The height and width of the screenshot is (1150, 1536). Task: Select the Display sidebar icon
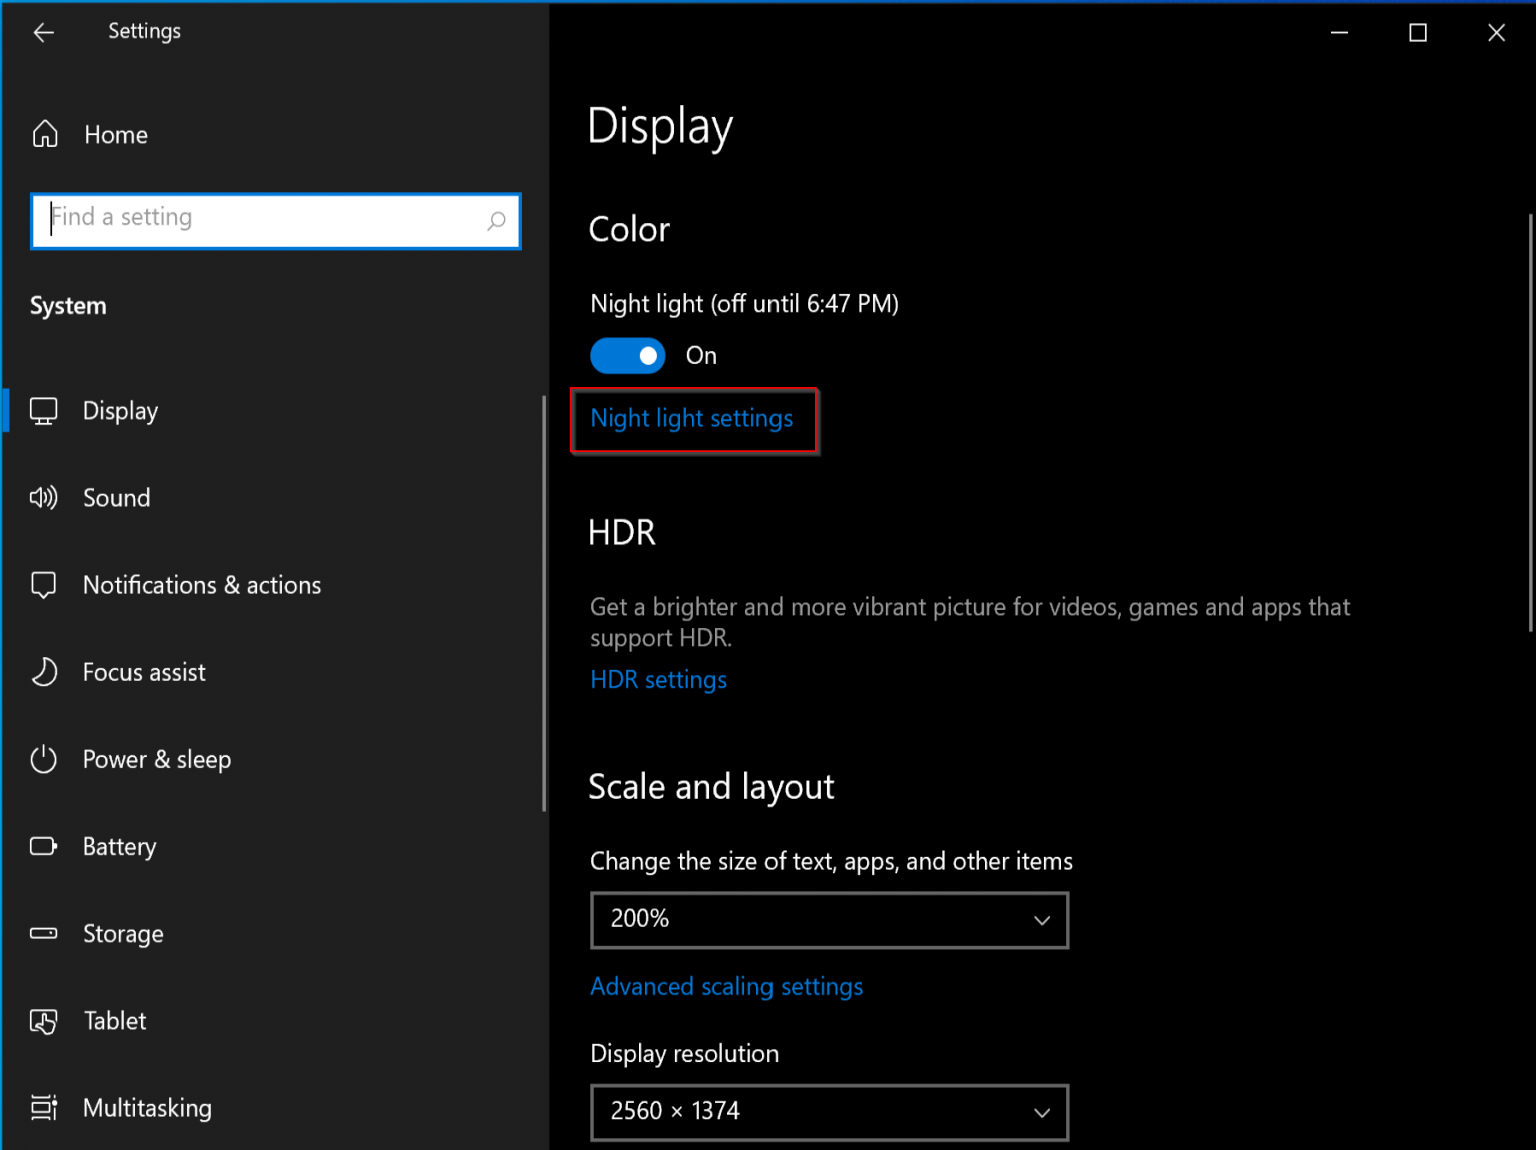point(44,410)
